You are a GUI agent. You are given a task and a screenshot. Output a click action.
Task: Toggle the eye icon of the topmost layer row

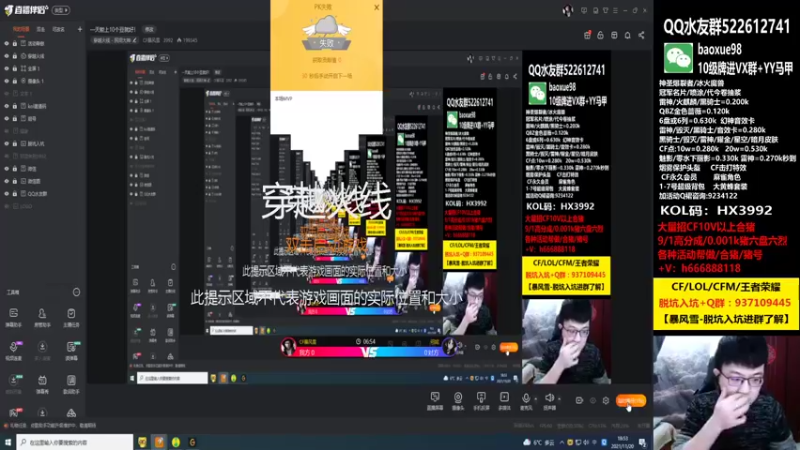(x=7, y=43)
